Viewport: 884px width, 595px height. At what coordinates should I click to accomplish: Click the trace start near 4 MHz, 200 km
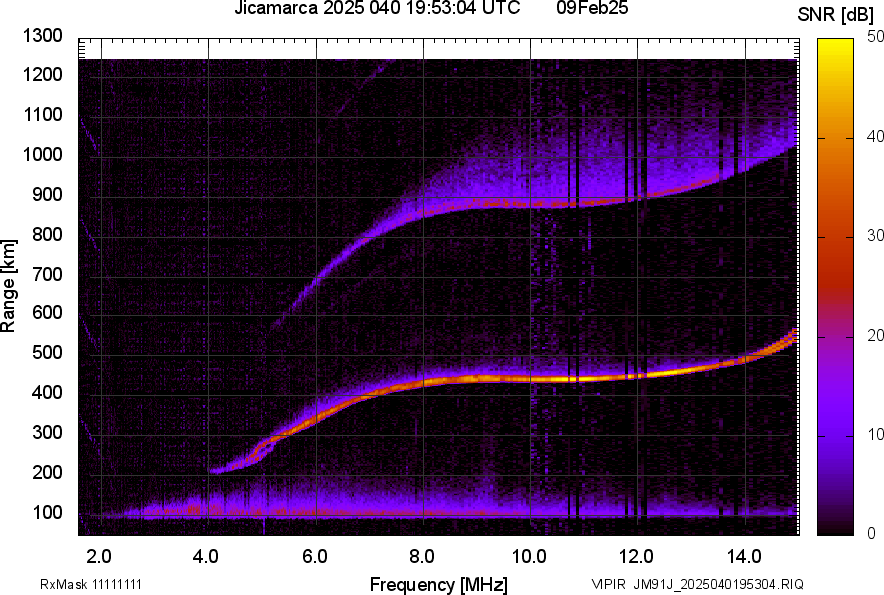click(x=216, y=470)
